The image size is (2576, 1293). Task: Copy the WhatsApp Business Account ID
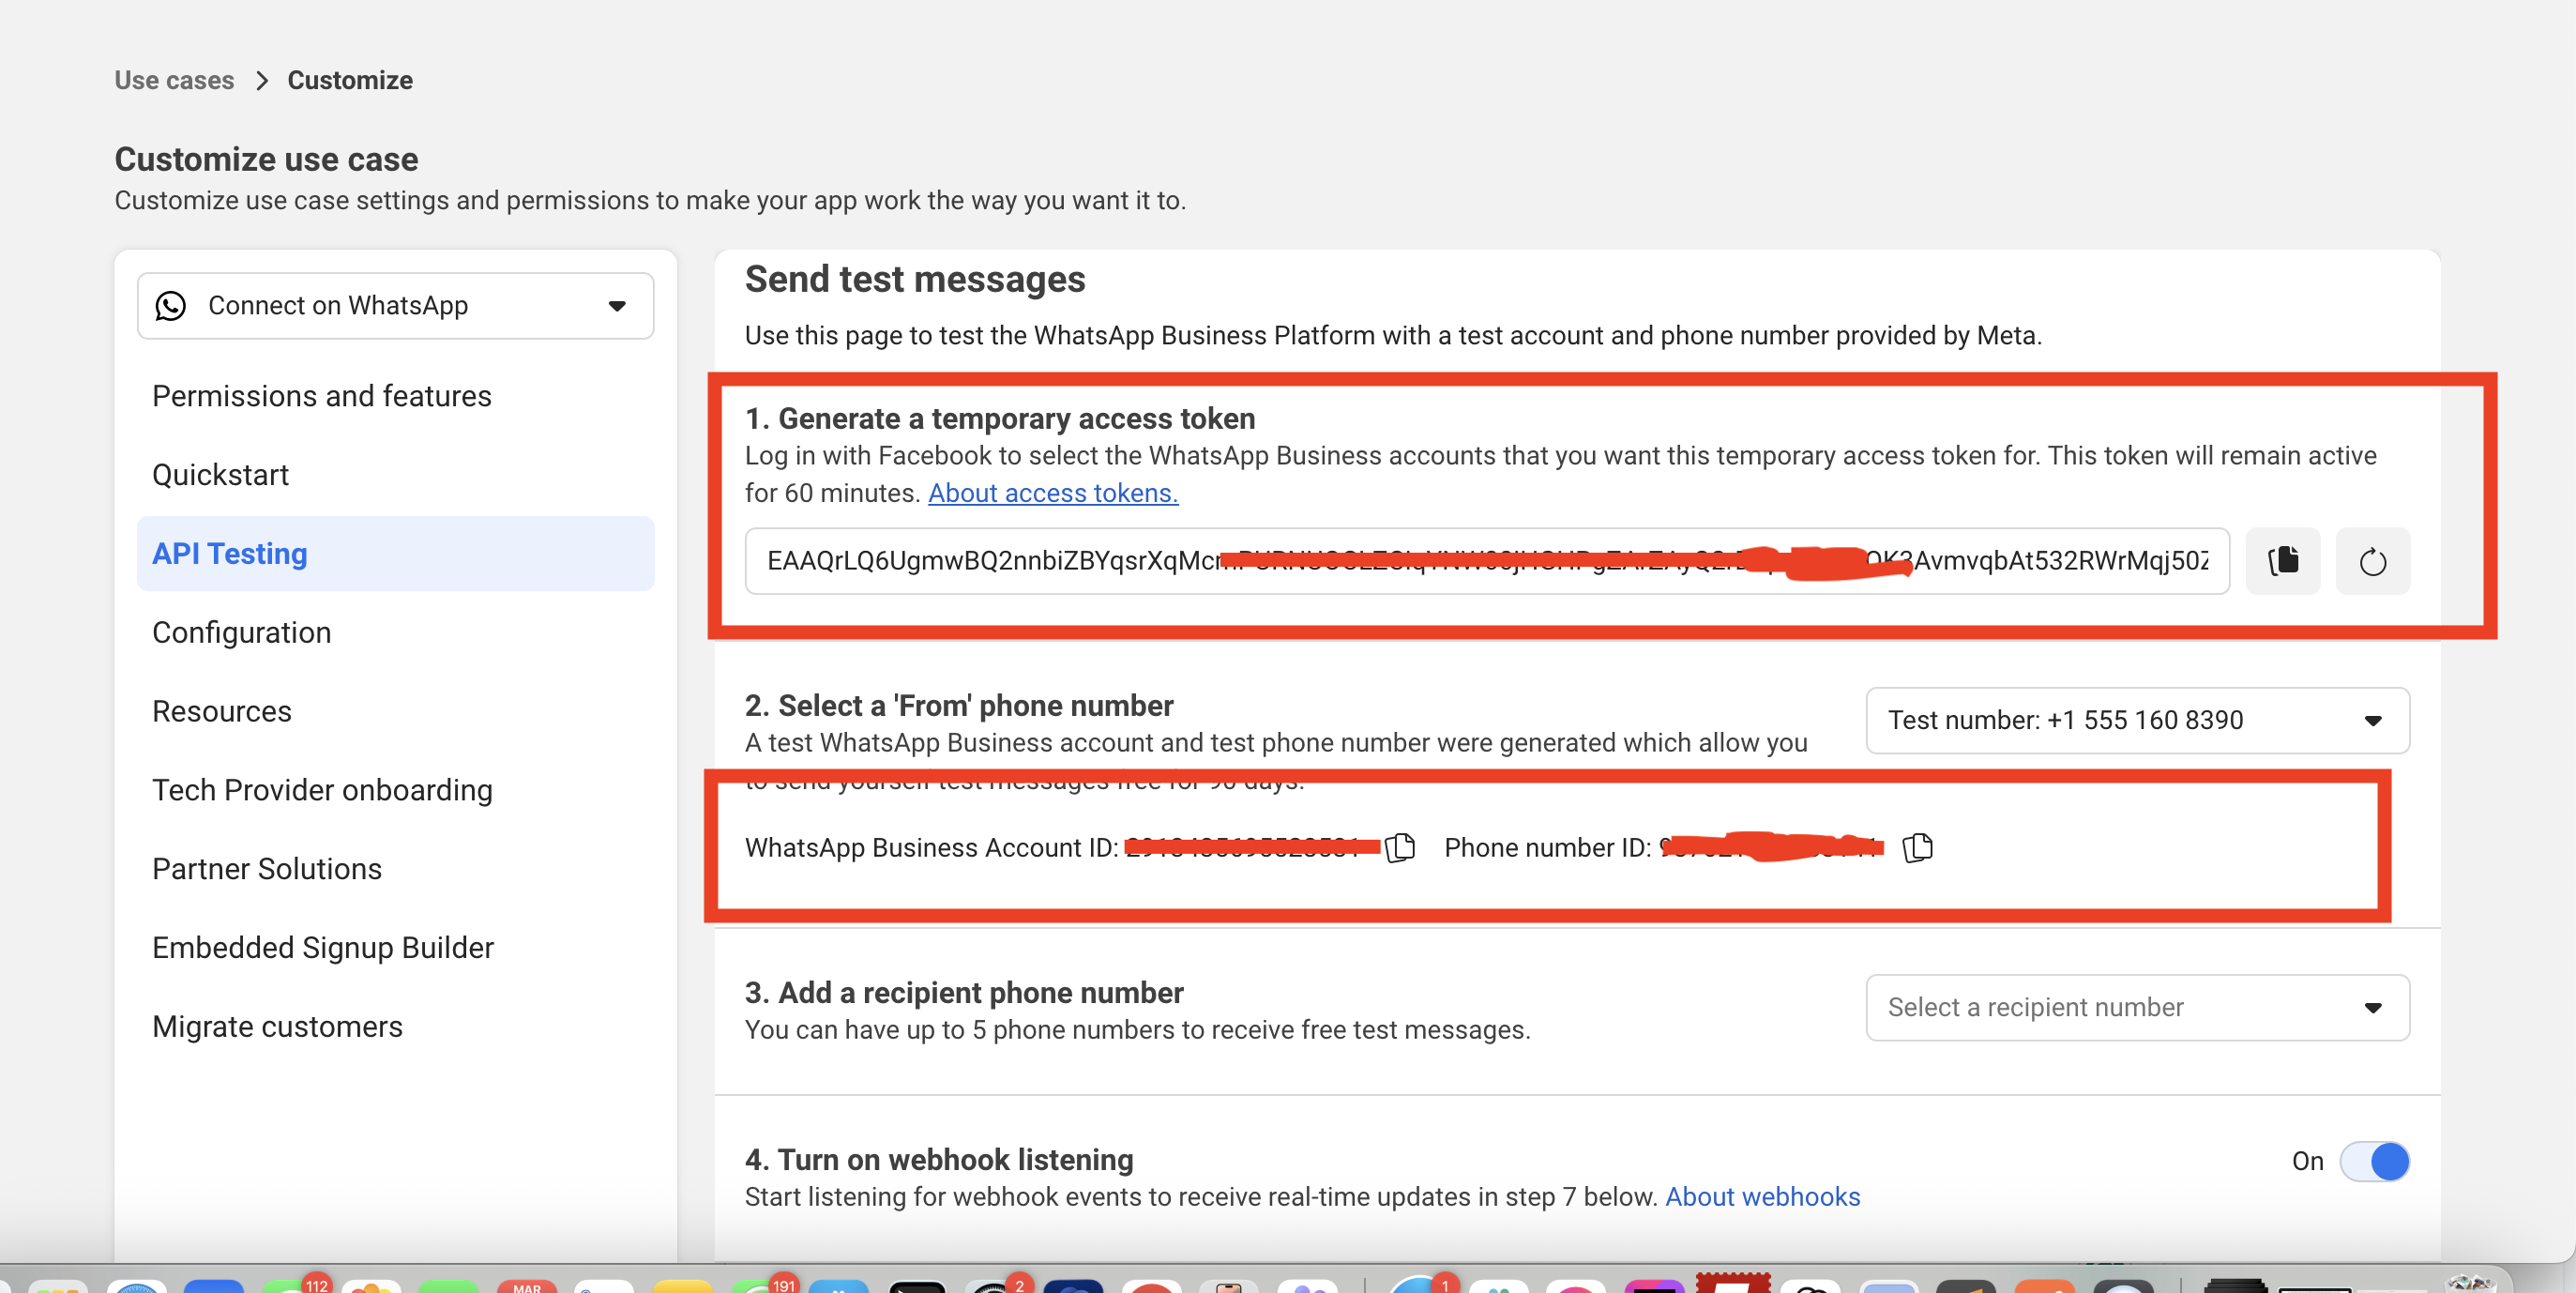1401,847
